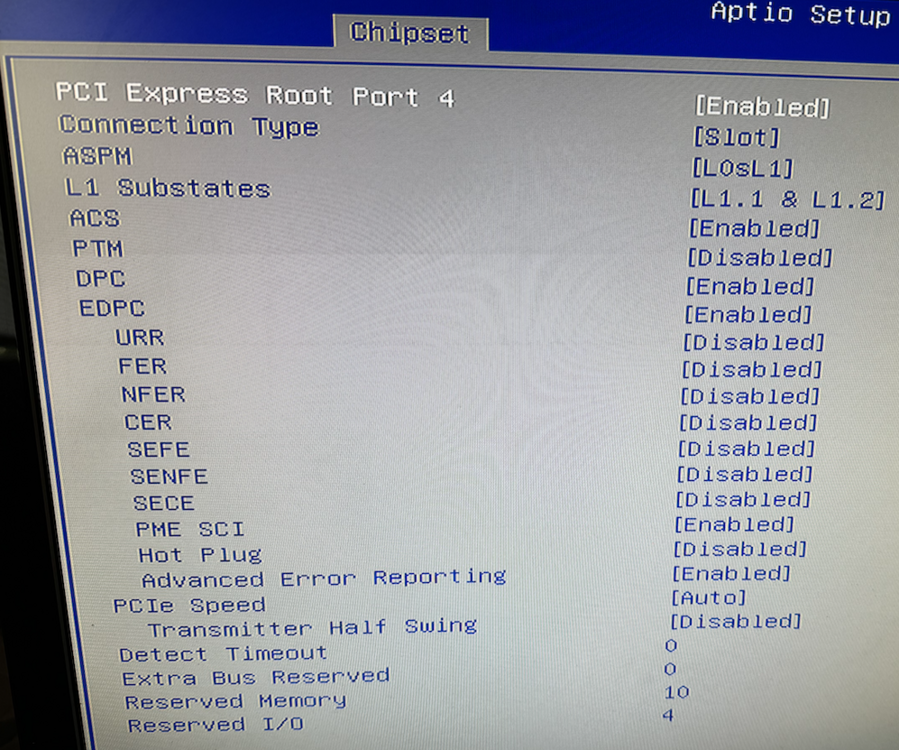The image size is (899, 750).
Task: Open PME SCI Enabled option
Action: pos(734,524)
